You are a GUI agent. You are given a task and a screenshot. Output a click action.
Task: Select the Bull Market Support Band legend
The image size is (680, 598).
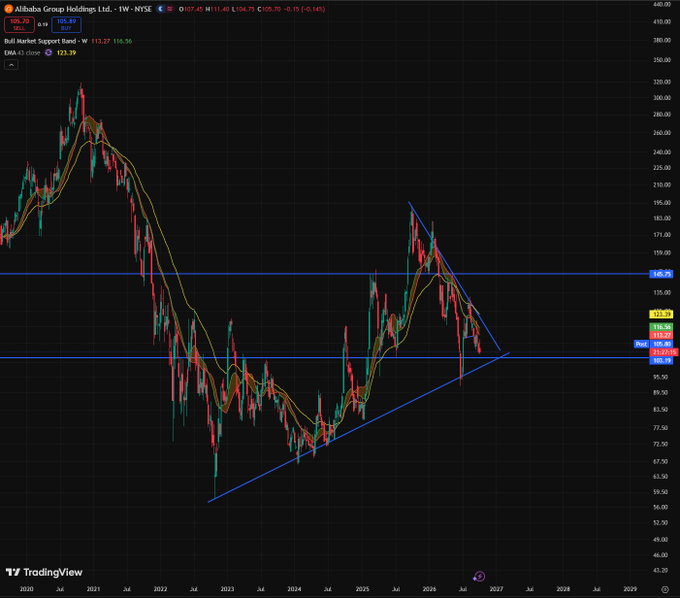46,41
